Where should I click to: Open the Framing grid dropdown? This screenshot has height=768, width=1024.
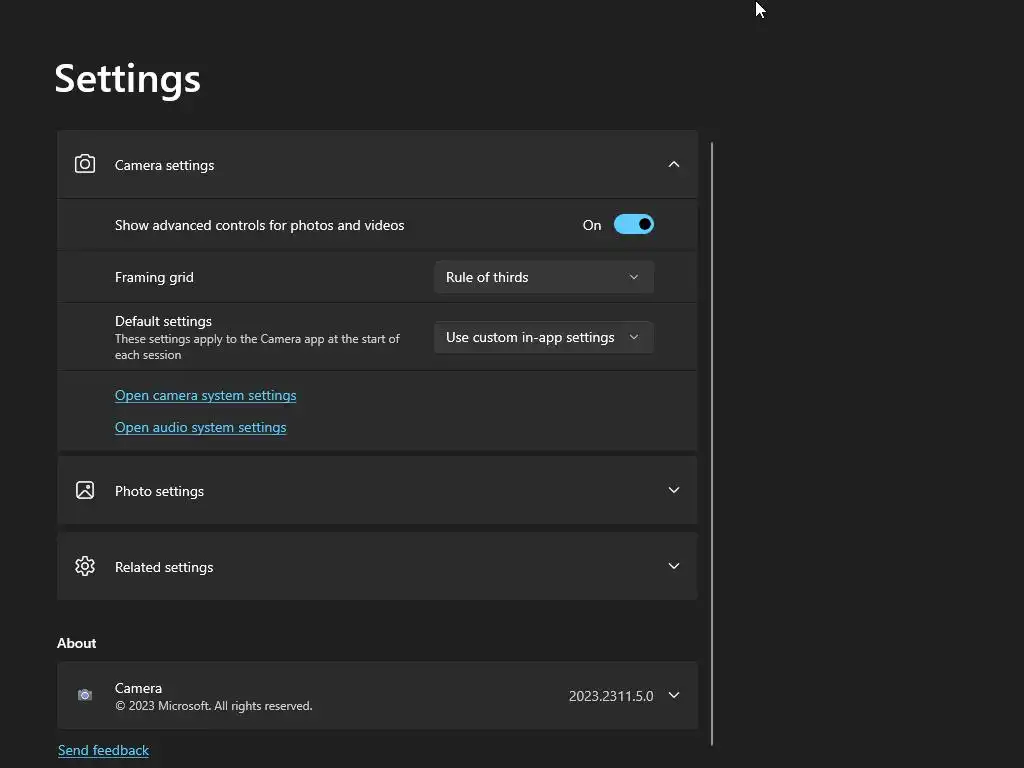pos(543,277)
